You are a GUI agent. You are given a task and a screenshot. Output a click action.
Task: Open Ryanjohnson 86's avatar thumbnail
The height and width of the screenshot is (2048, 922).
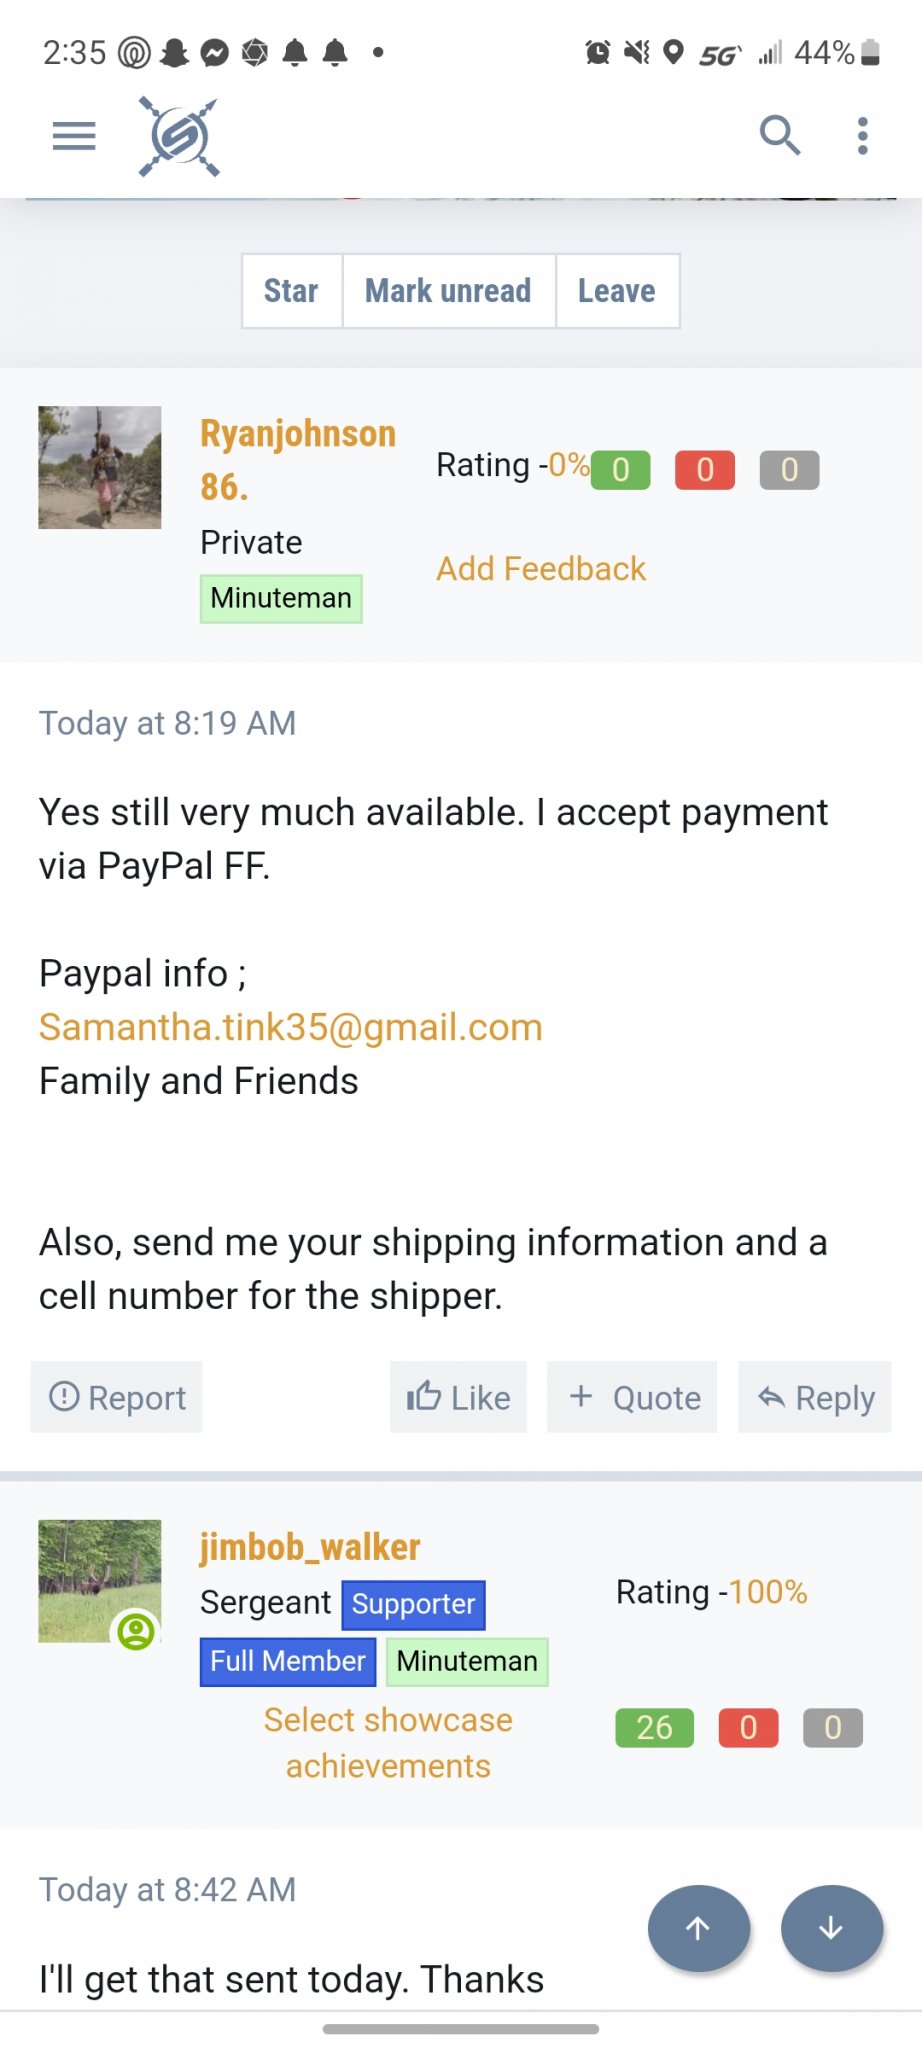(100, 467)
